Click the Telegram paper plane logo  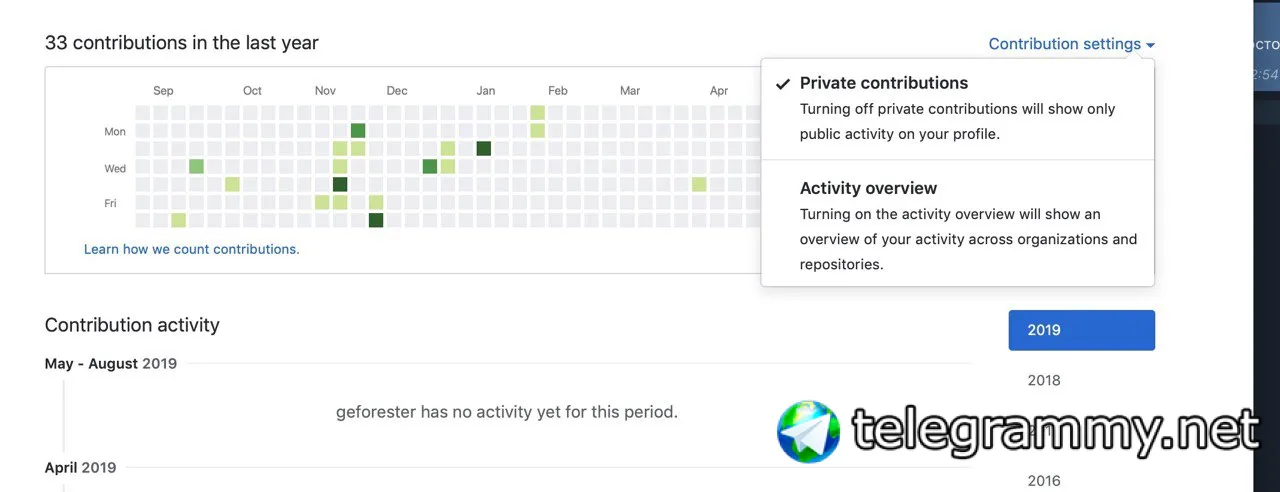tap(808, 432)
